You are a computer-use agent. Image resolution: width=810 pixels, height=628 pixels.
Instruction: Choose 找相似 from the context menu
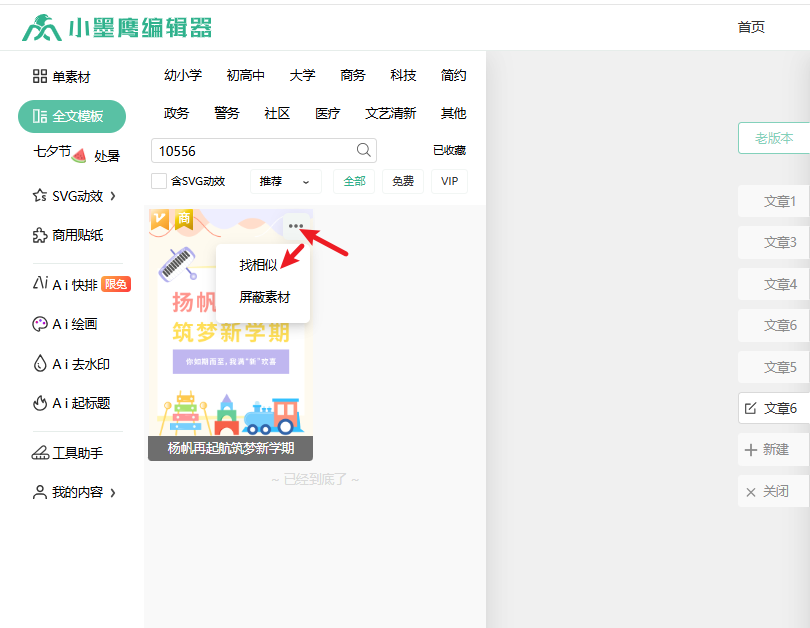tap(258, 265)
